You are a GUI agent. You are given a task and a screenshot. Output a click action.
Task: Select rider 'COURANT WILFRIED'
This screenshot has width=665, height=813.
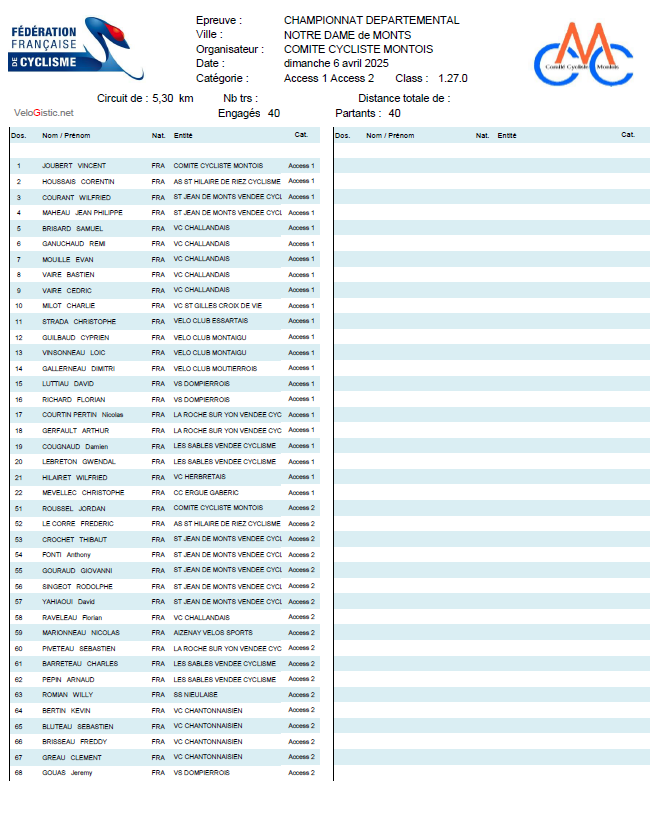pos(76,198)
